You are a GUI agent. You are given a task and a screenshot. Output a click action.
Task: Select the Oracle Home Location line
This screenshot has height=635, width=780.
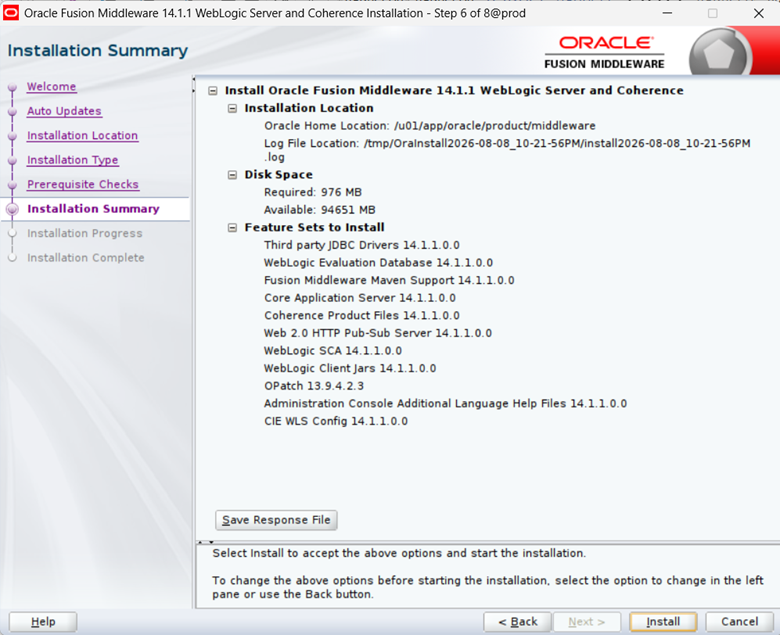430,126
